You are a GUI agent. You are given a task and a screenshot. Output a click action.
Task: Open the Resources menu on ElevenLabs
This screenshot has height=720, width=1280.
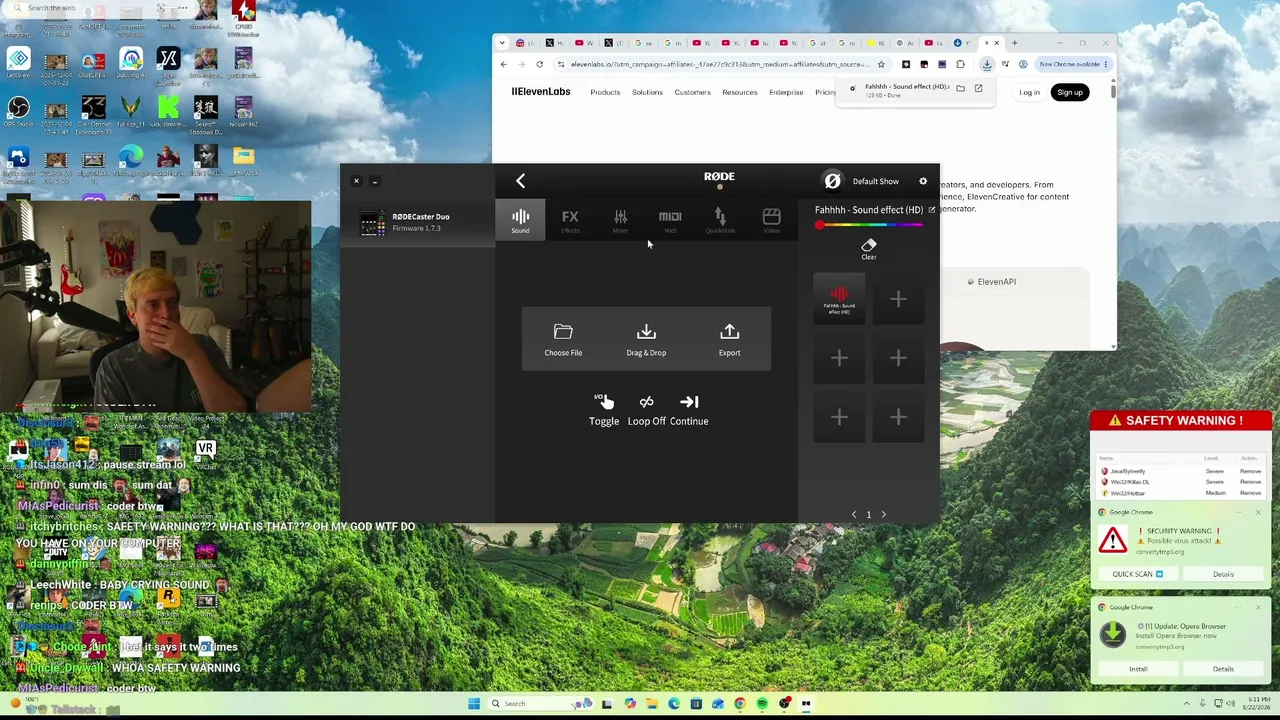click(x=740, y=92)
